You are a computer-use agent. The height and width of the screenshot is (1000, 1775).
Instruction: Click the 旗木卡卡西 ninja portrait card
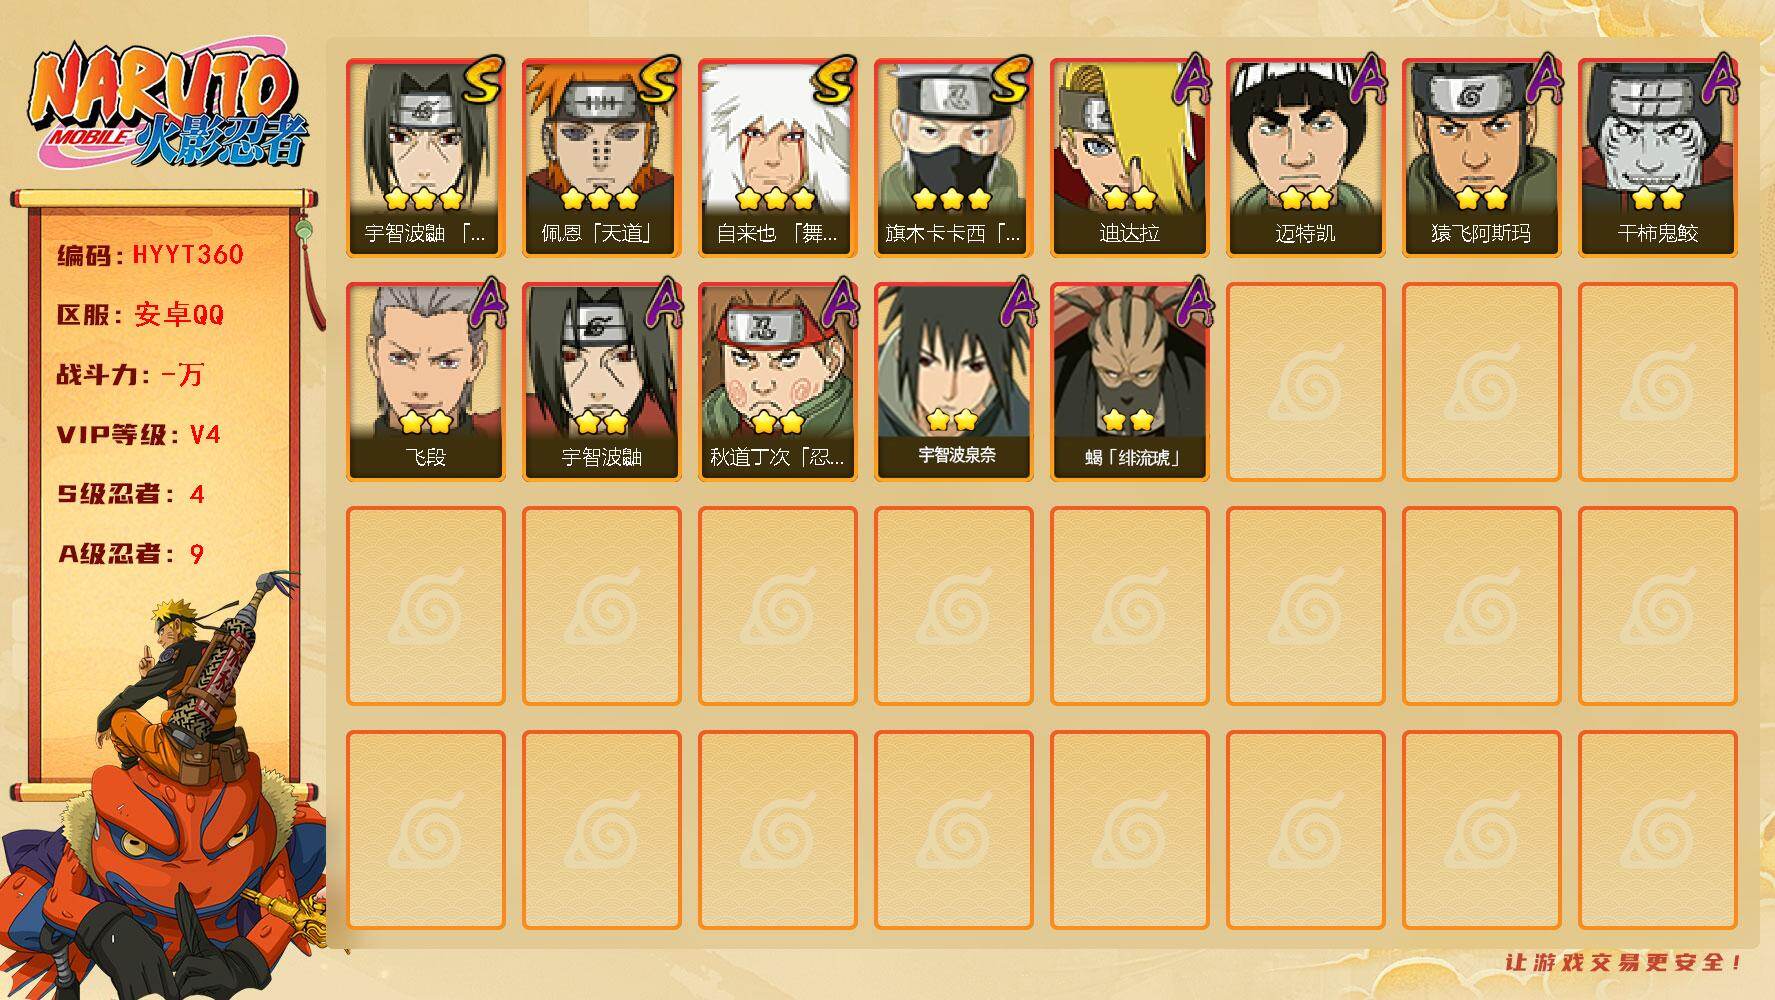(x=953, y=158)
